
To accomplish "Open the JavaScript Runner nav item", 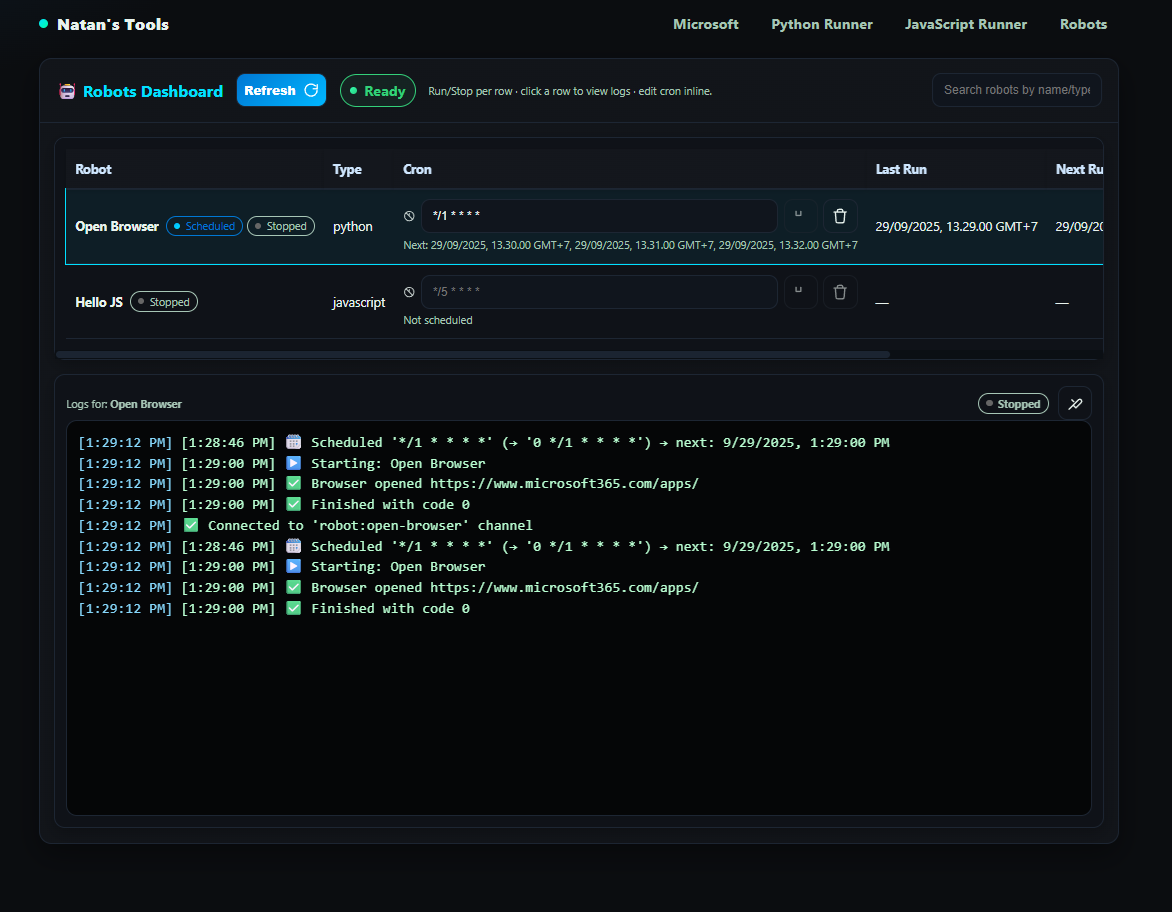I will tap(965, 24).
